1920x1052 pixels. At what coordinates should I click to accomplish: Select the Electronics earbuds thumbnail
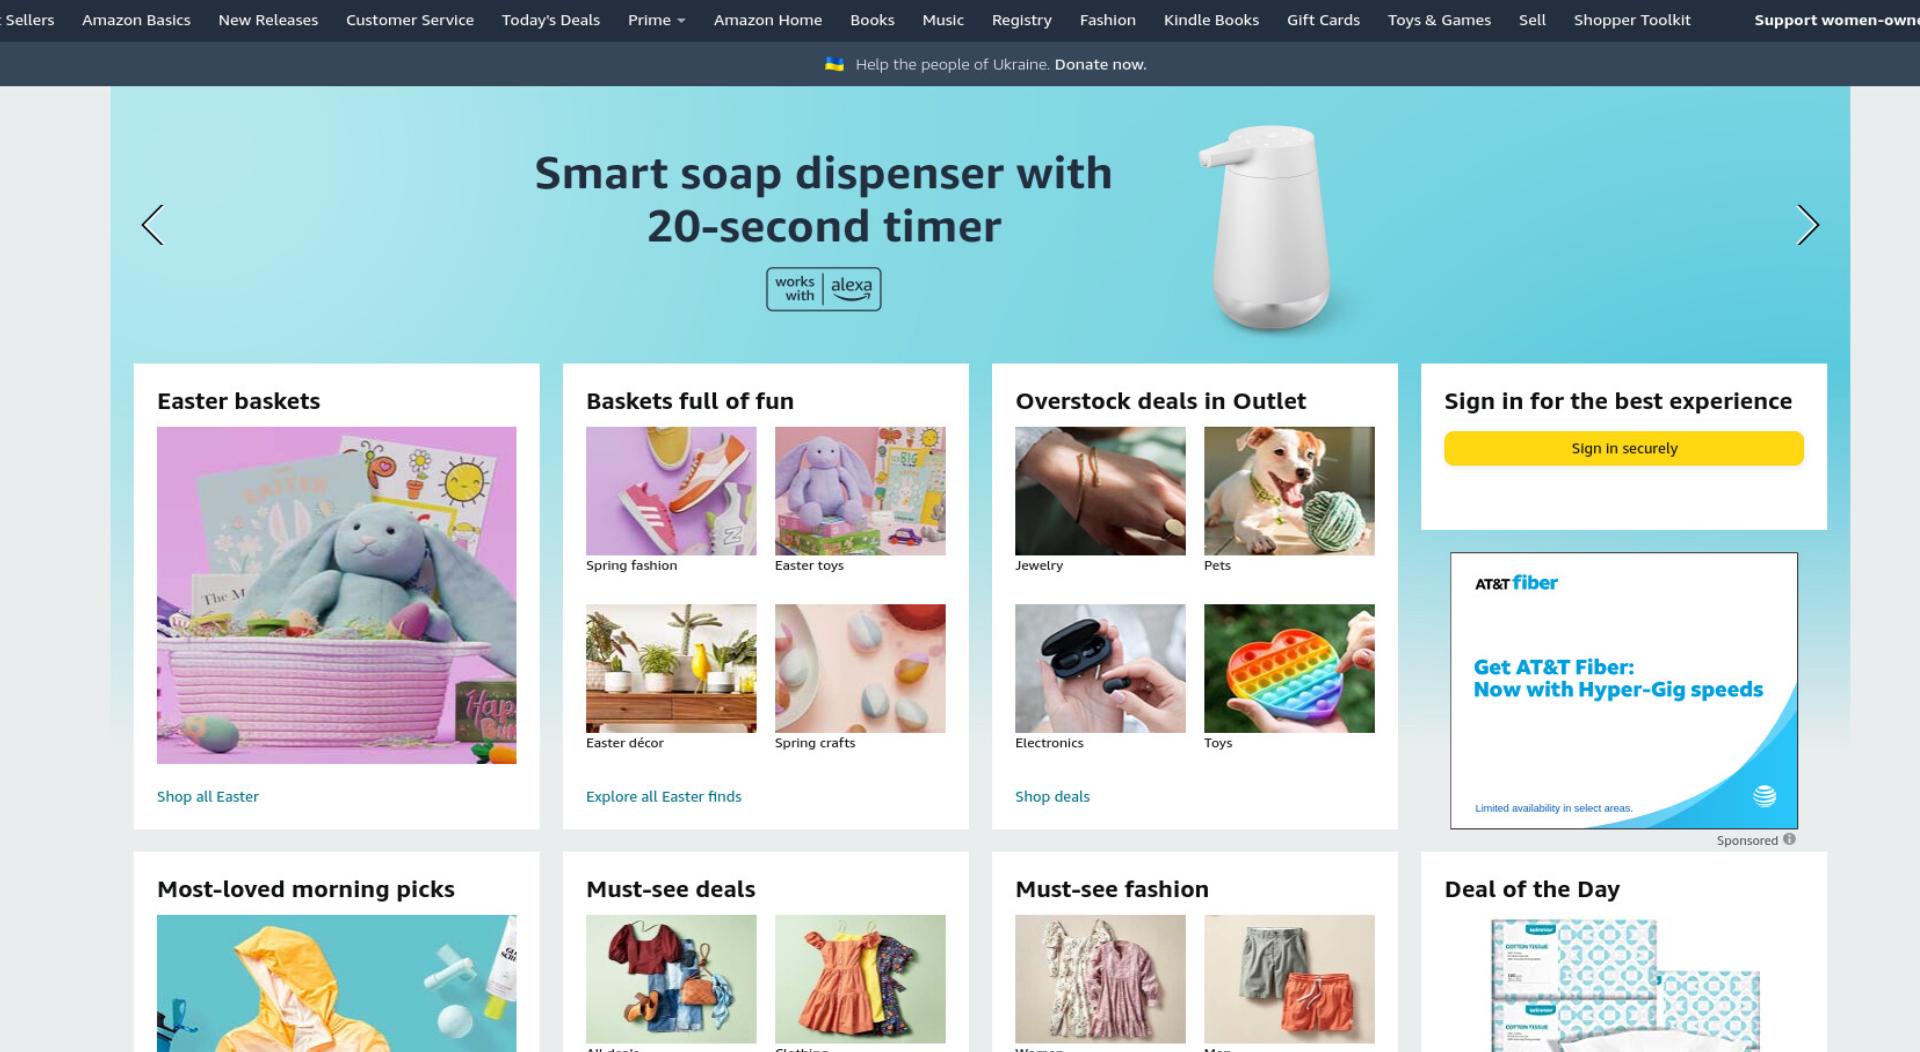coord(1100,668)
